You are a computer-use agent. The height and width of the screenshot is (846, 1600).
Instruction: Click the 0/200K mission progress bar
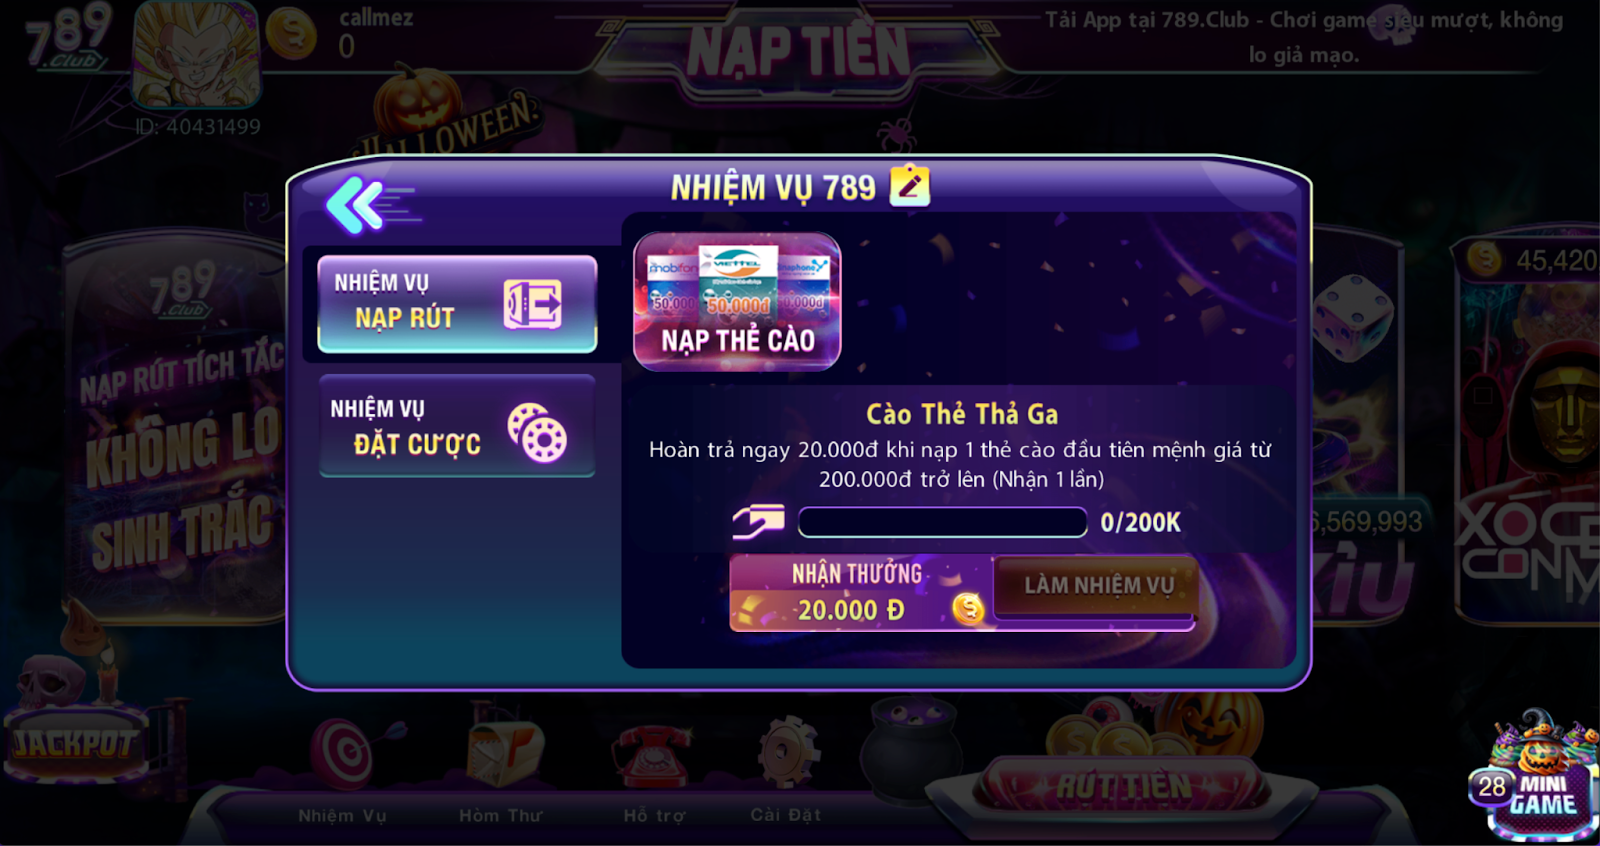[x=942, y=522]
